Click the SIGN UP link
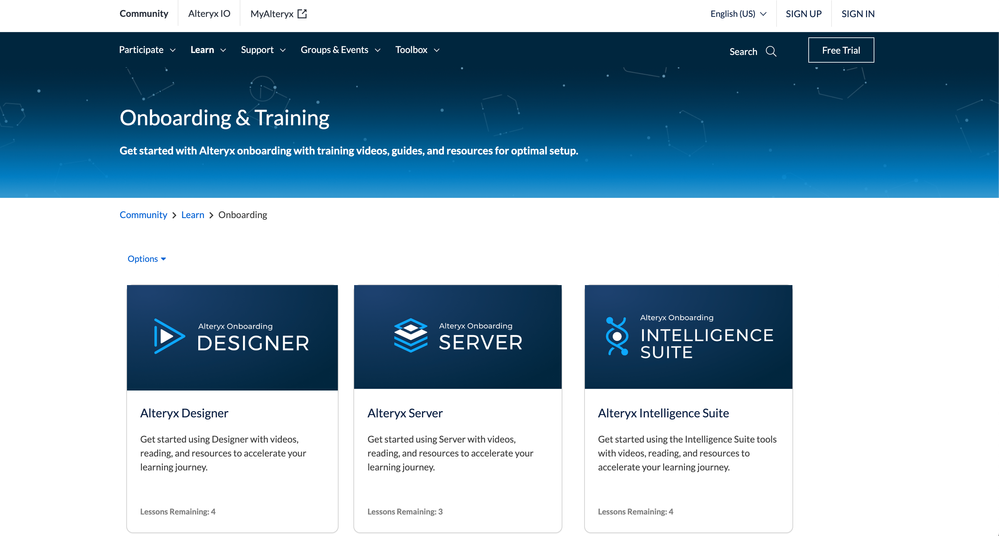The width and height of the screenshot is (999, 536). pos(803,13)
